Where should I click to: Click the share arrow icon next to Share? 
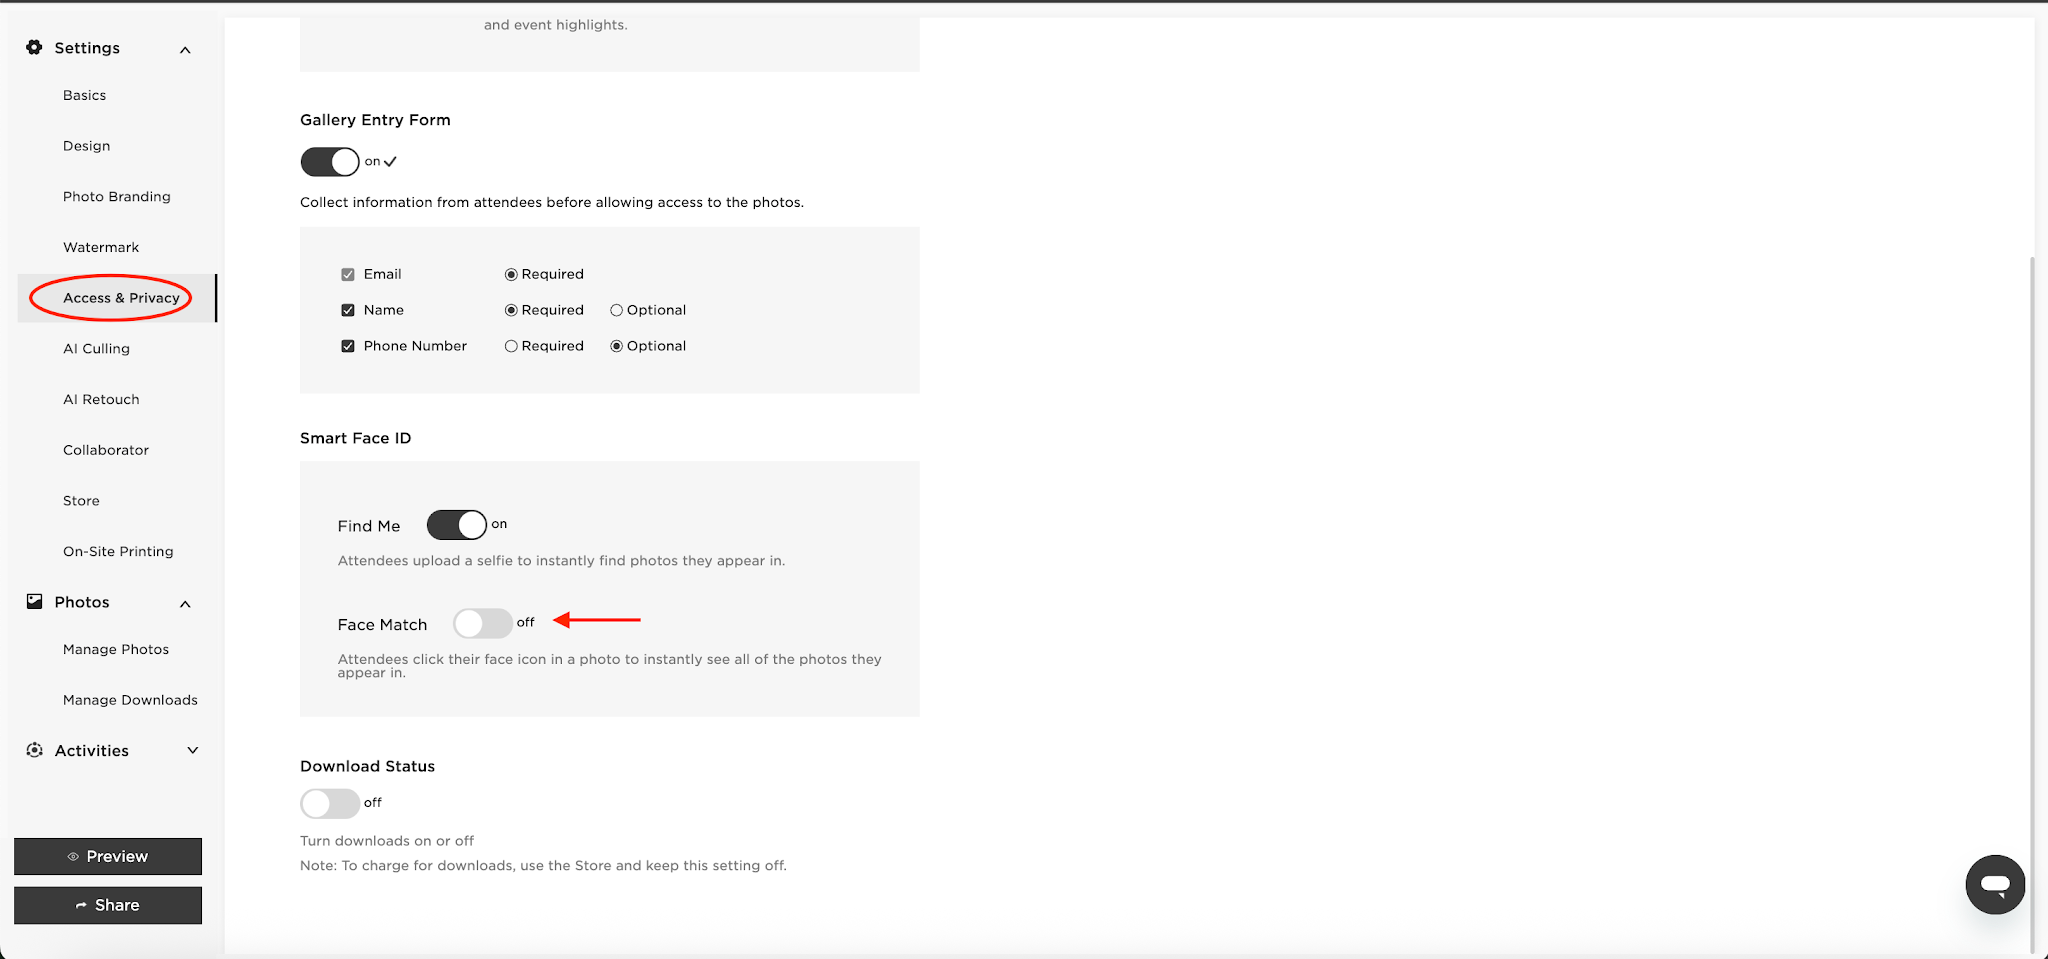point(82,905)
